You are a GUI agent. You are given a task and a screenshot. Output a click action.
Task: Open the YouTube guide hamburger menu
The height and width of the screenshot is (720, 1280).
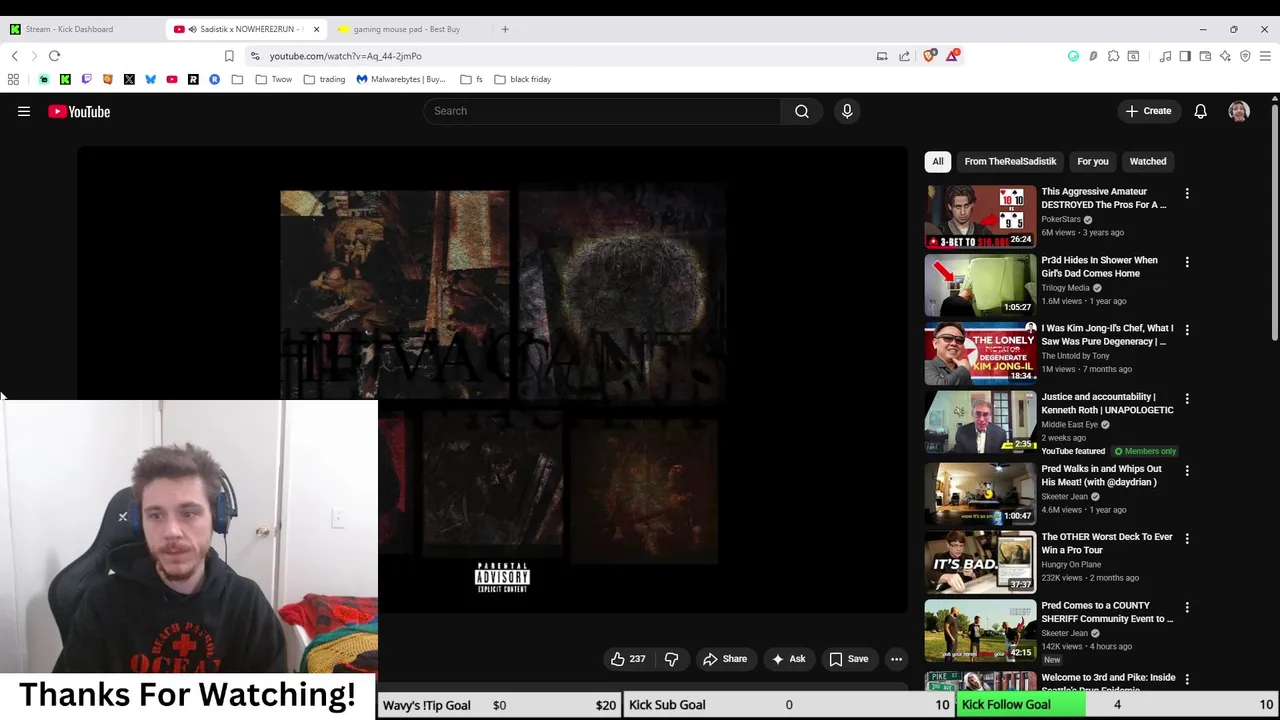pyautogui.click(x=24, y=111)
